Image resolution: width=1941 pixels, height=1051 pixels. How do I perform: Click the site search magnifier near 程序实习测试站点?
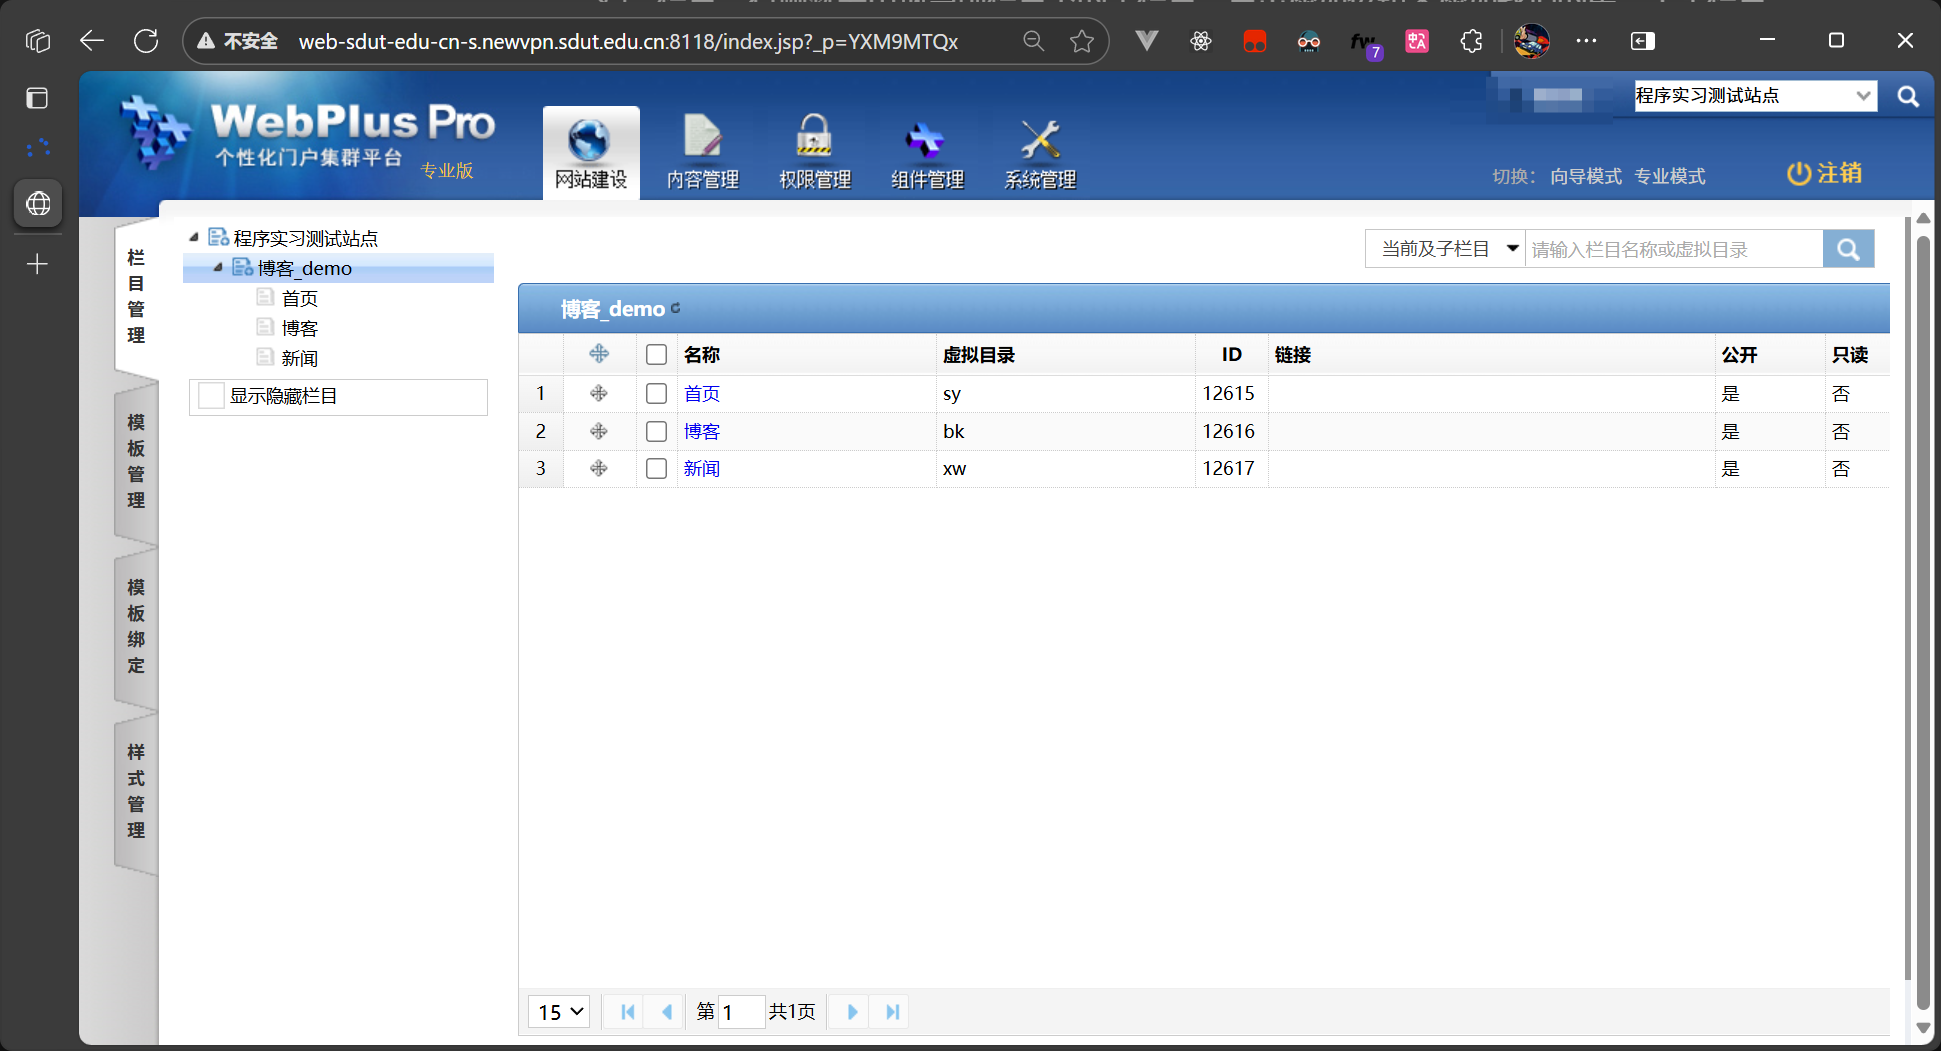(x=1908, y=95)
